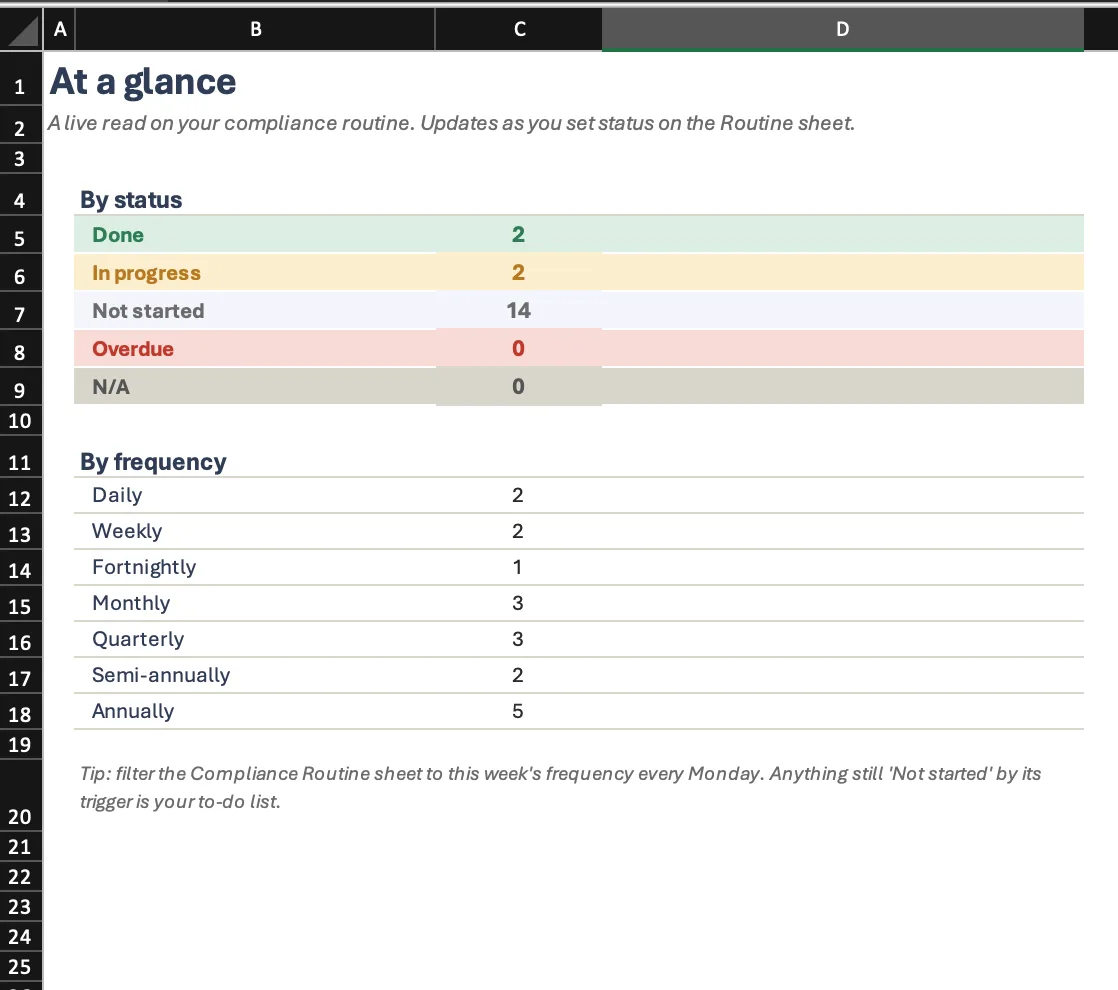Image resolution: width=1118 pixels, height=990 pixels.
Task: Select column A header
Action: pos(60,29)
